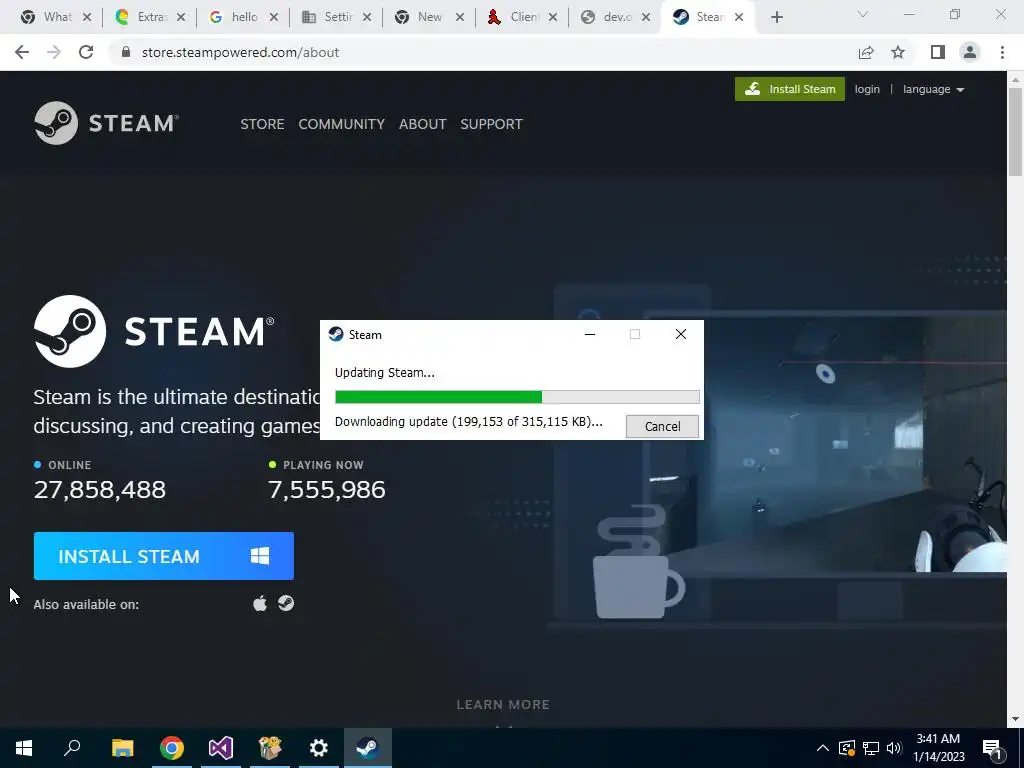Image resolution: width=1024 pixels, height=768 pixels.
Task: Open the Chrome three-dot menu
Action: (x=1002, y=52)
